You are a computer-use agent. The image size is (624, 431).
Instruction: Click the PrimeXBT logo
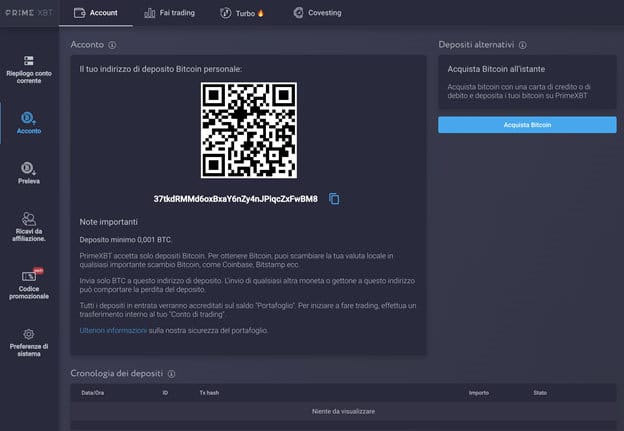pos(29,13)
